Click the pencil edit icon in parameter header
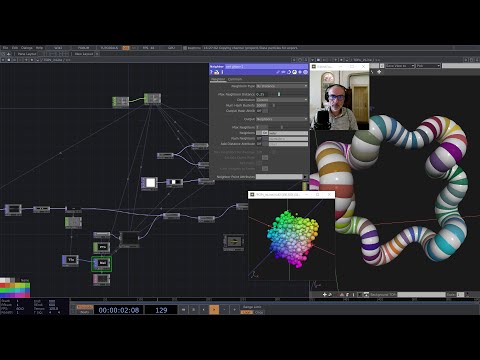The width and height of the screenshot is (480, 360). tap(278, 72)
